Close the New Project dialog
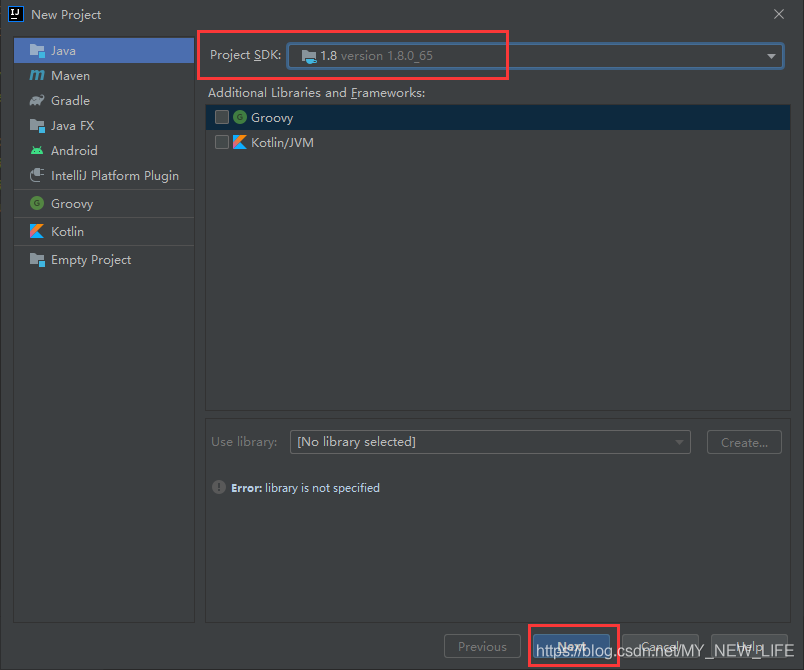Screen dimensions: 804x670 pyautogui.click(x=779, y=14)
